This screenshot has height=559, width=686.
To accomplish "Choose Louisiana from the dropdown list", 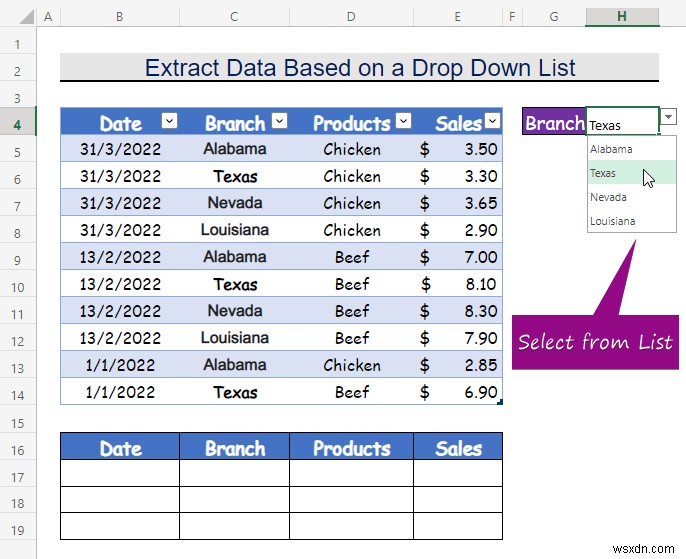I will pos(632,221).
